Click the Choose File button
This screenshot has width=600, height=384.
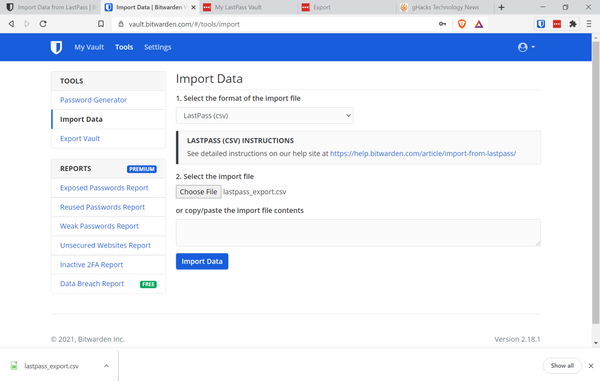pyautogui.click(x=198, y=192)
